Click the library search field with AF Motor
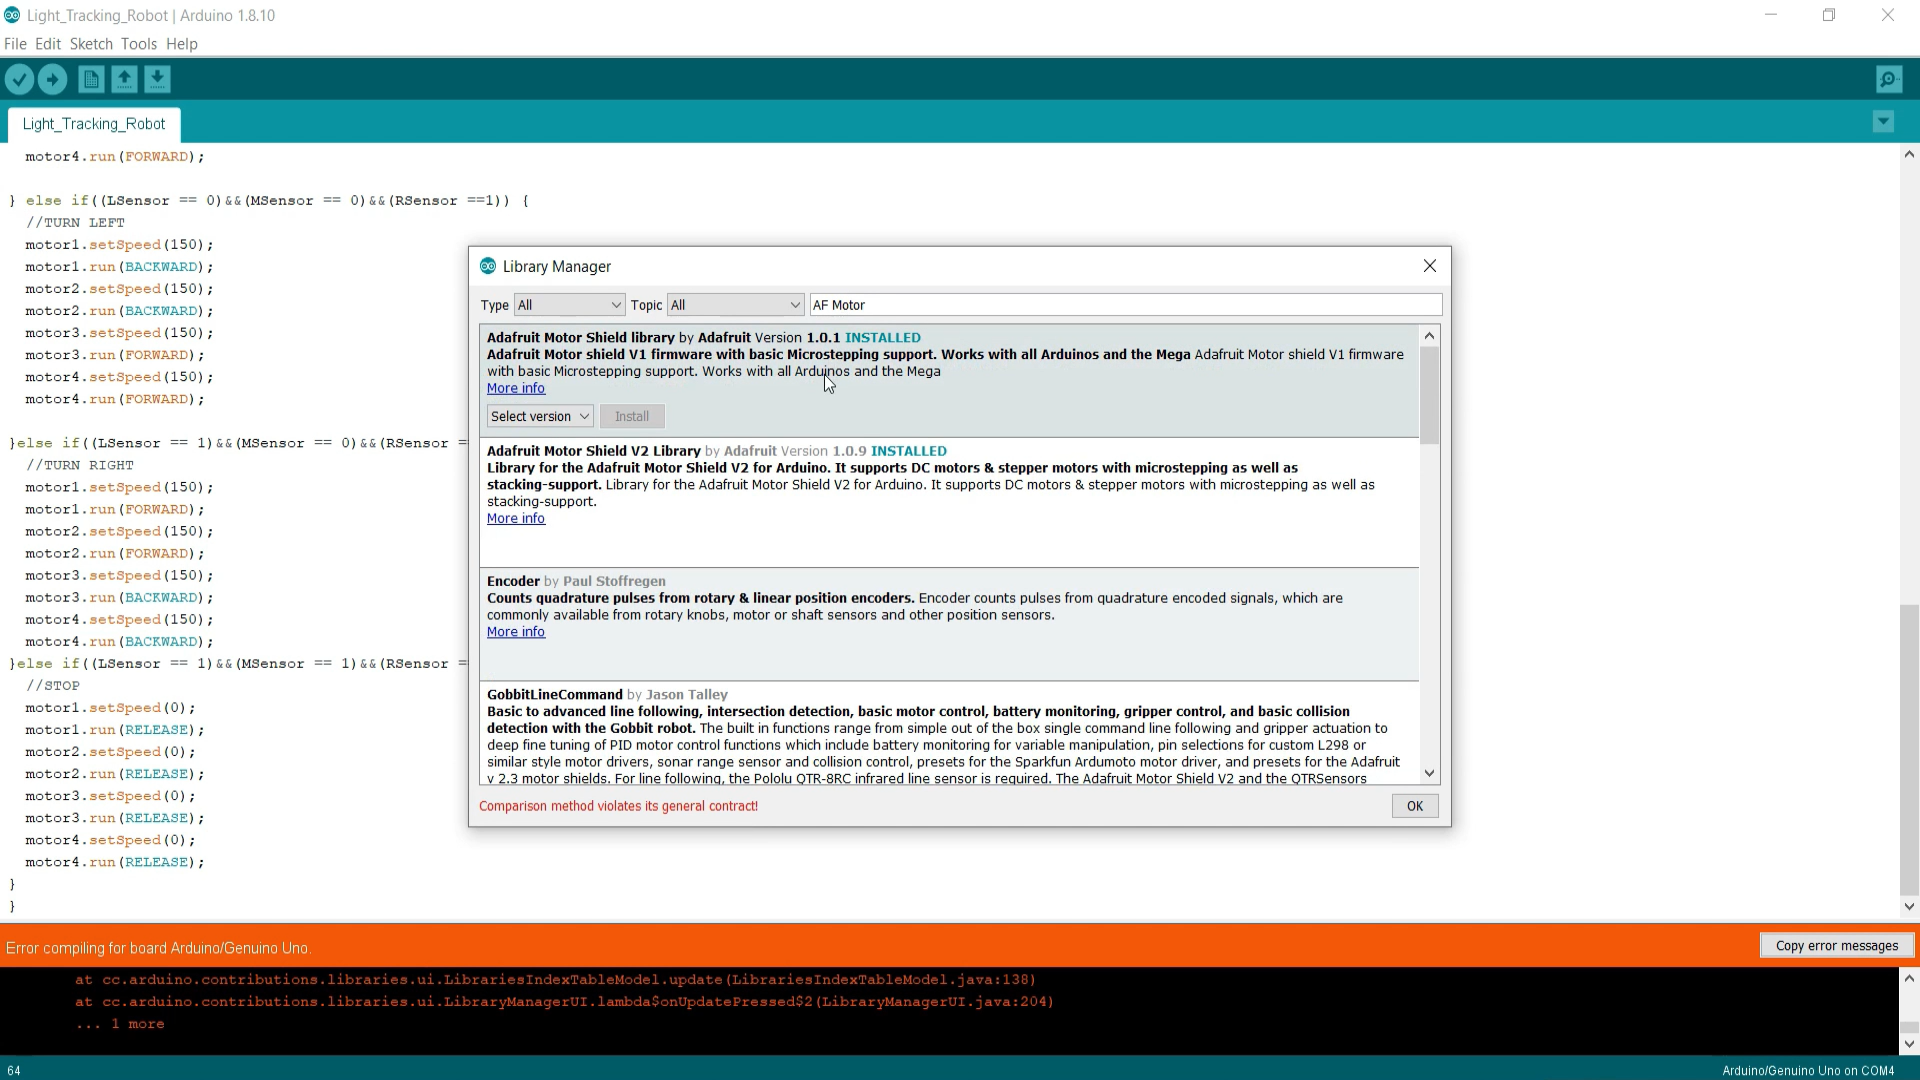Viewport: 1920px width, 1080px height. (x=1126, y=305)
